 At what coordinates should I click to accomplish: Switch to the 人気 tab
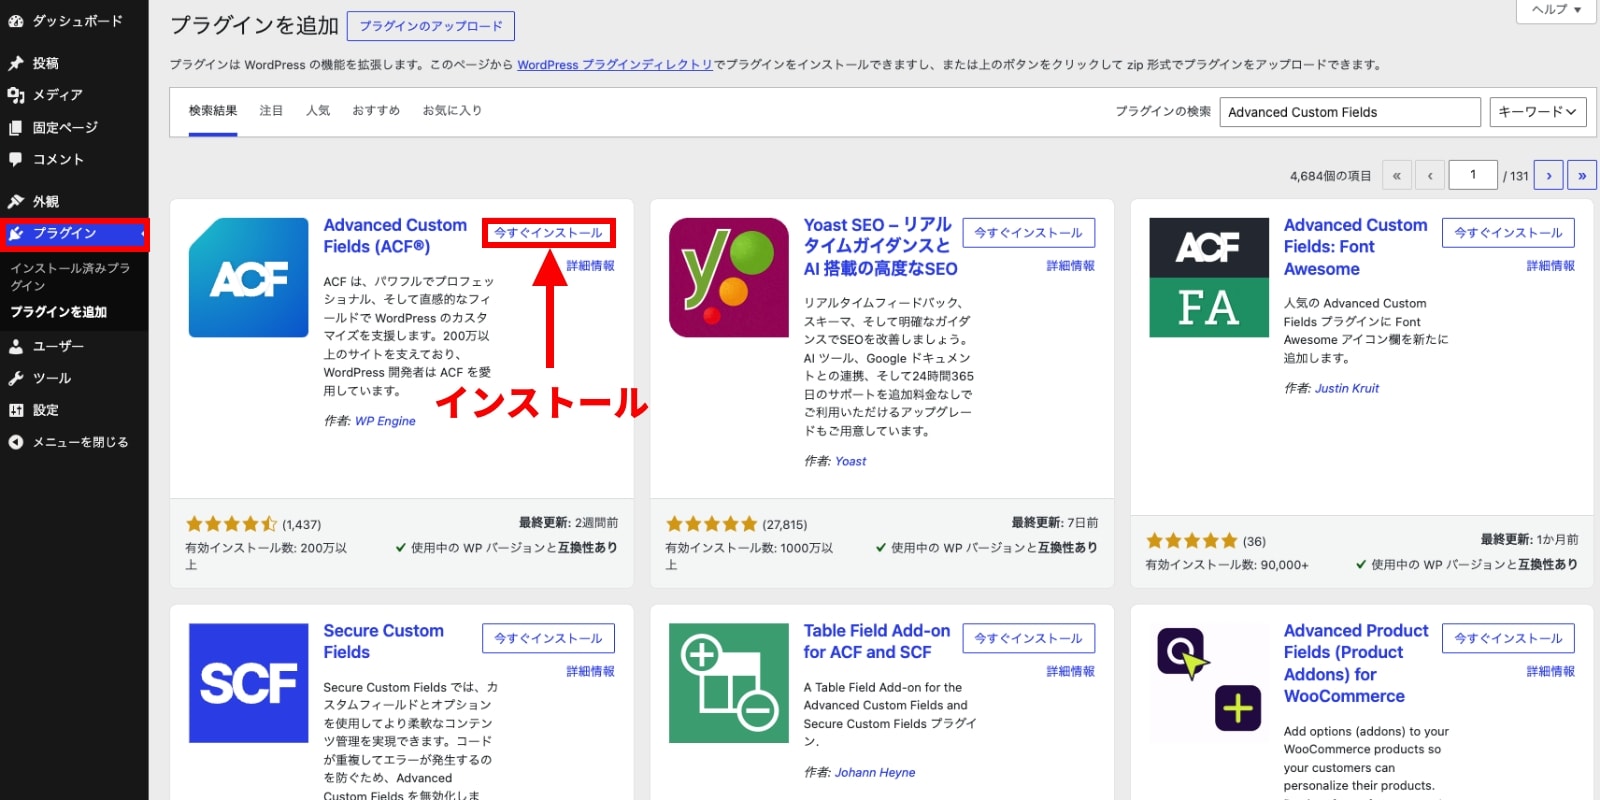pos(318,111)
